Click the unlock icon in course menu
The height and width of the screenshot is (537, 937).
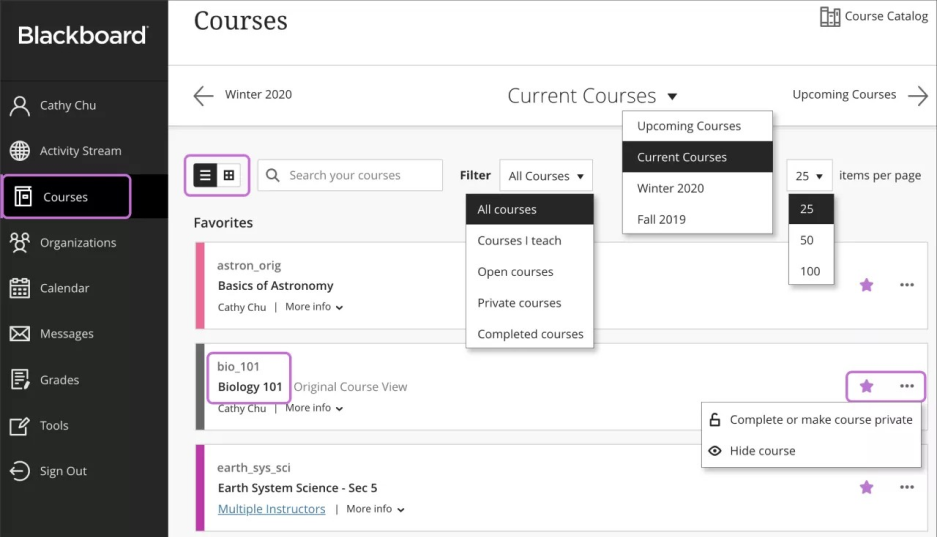pos(715,419)
